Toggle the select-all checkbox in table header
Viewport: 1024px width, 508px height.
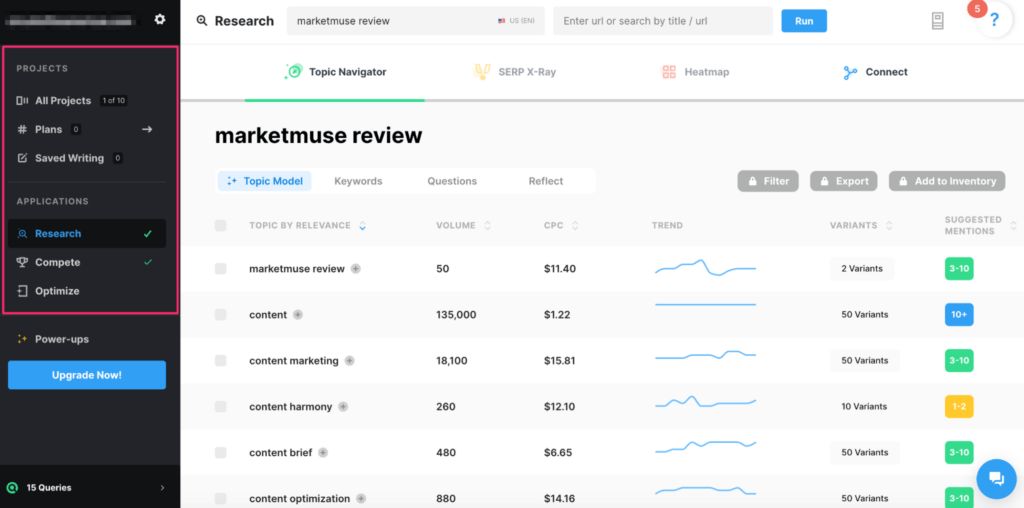[x=221, y=226]
